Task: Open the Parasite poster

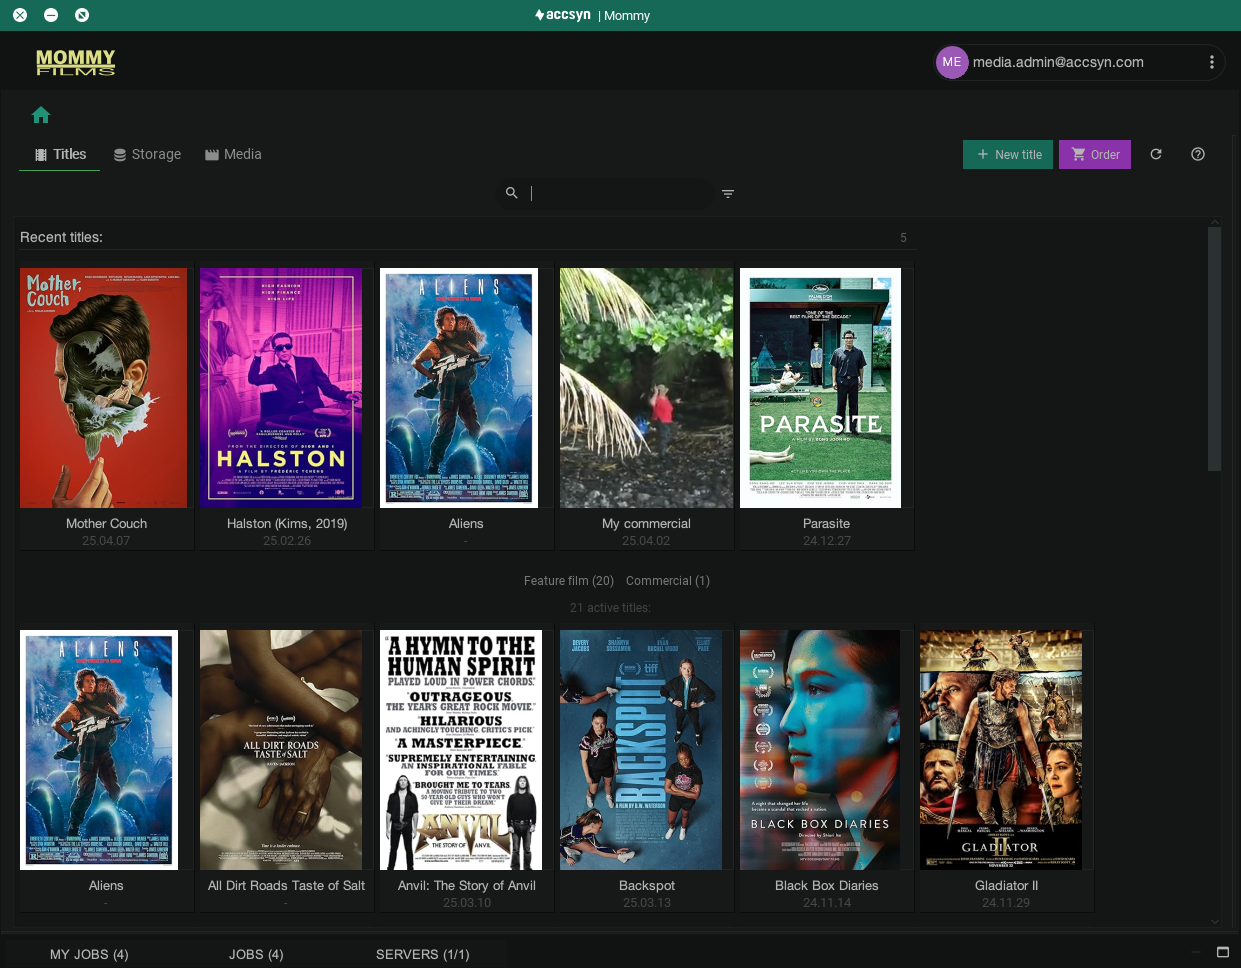Action: (x=820, y=388)
